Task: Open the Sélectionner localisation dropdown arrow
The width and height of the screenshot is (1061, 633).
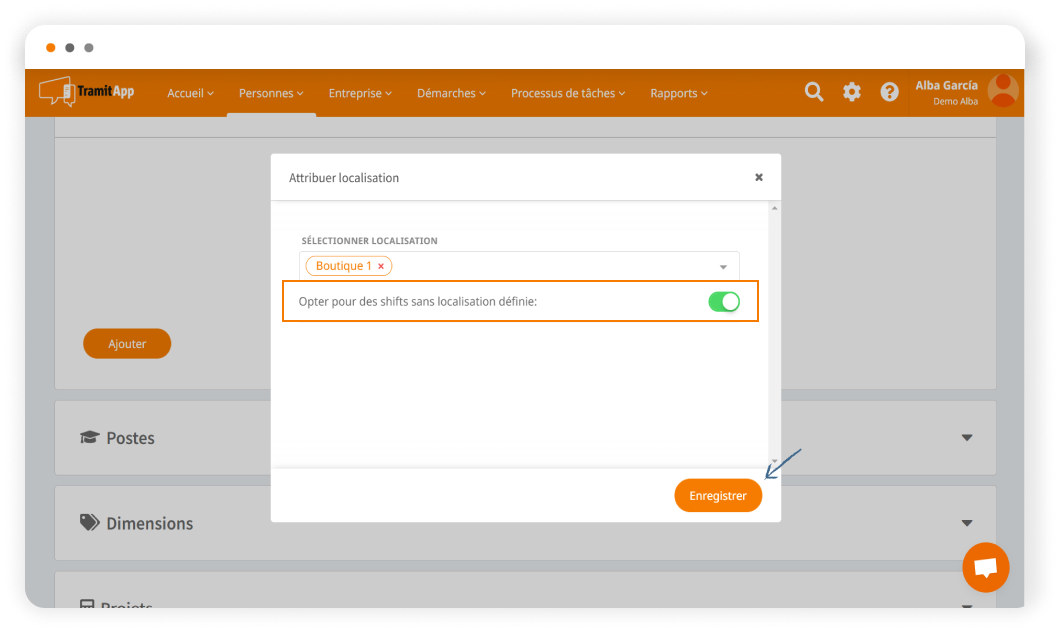Action: (x=723, y=267)
